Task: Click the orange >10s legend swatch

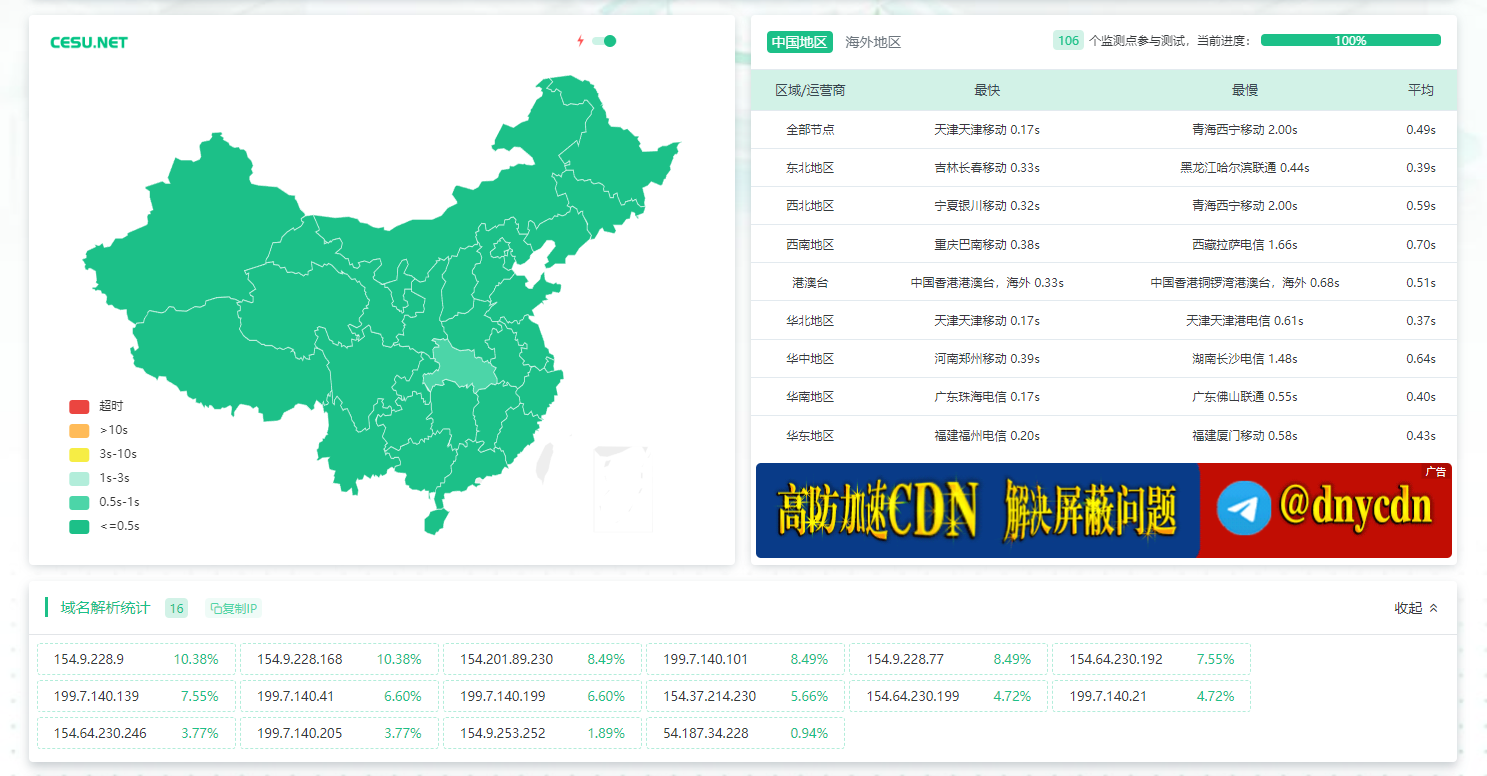Action: coord(79,431)
